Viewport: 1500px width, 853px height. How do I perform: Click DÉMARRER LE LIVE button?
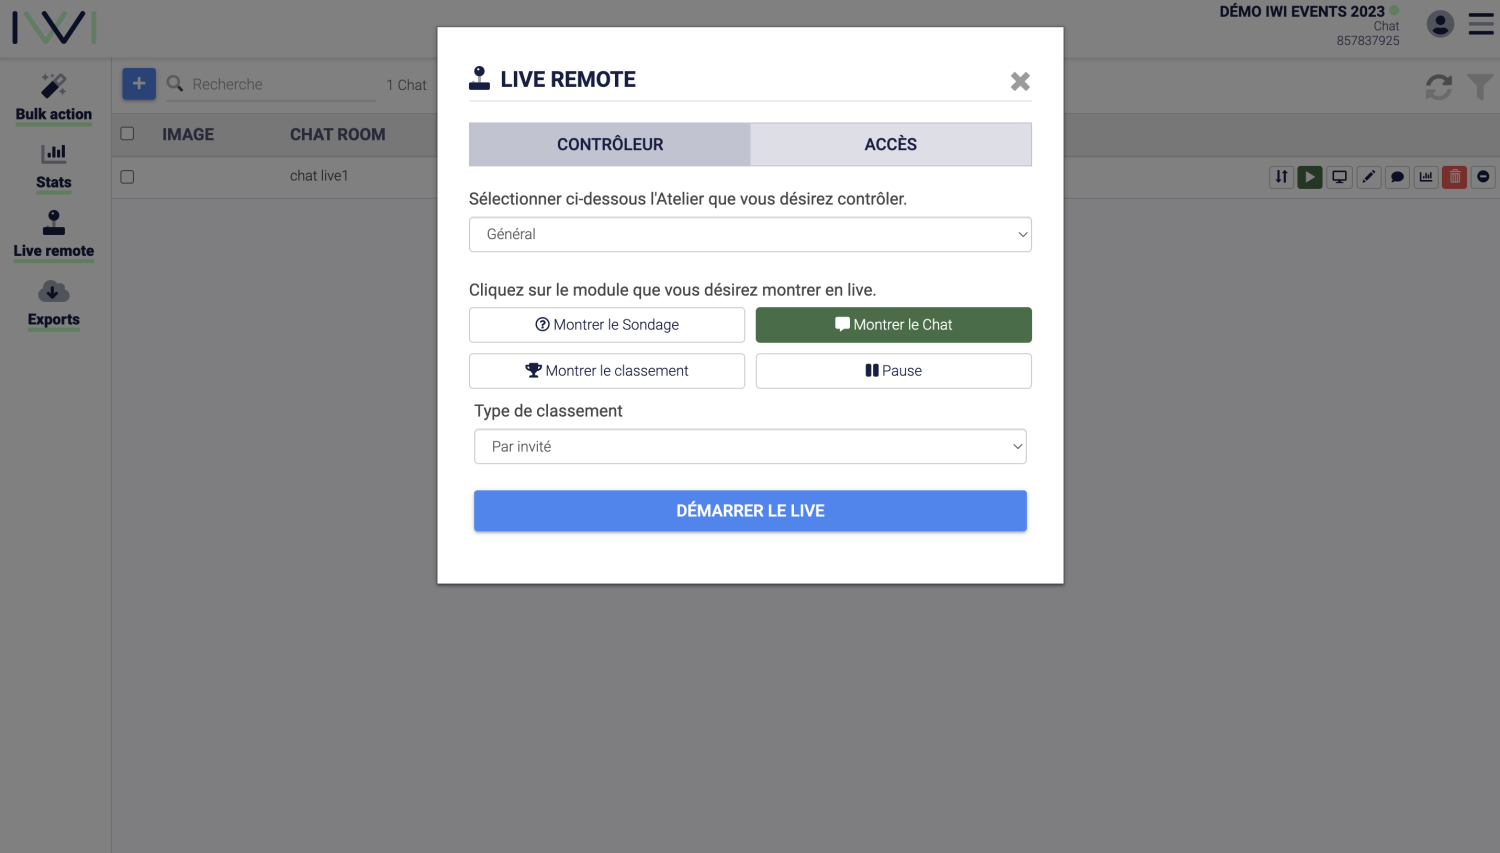750,511
